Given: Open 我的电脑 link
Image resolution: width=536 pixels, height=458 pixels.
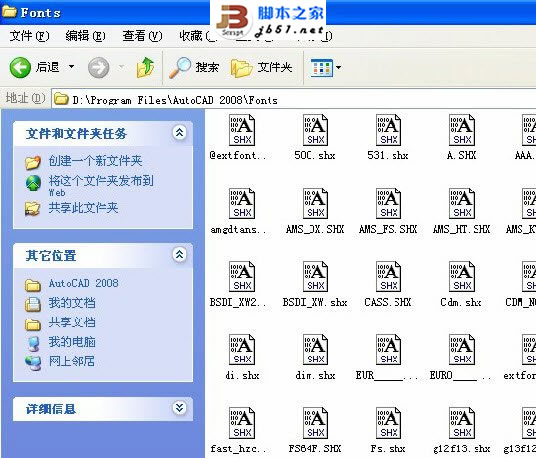Looking at the screenshot, I should point(72,341).
